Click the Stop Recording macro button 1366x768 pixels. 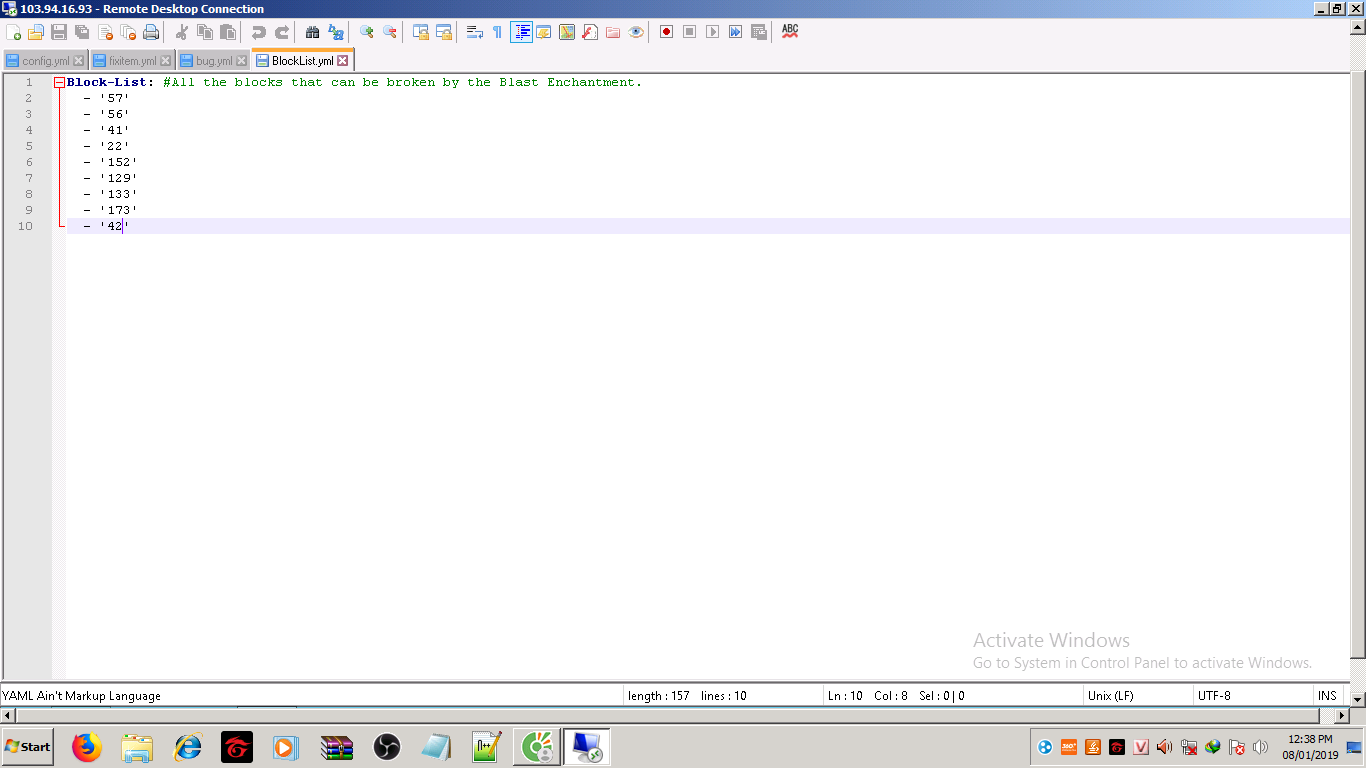pos(690,32)
